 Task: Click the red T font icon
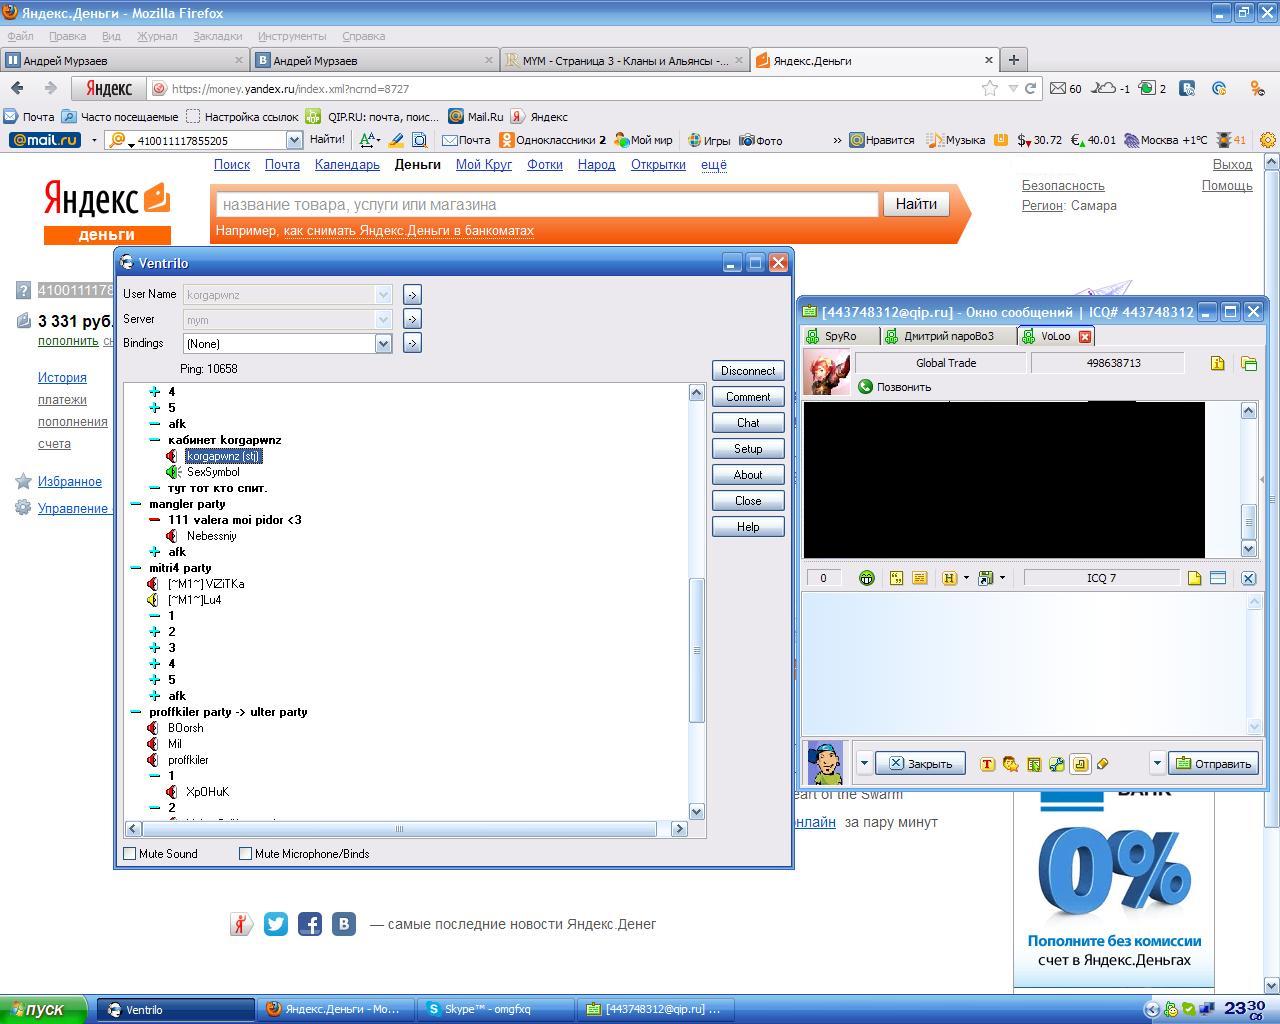[x=987, y=764]
